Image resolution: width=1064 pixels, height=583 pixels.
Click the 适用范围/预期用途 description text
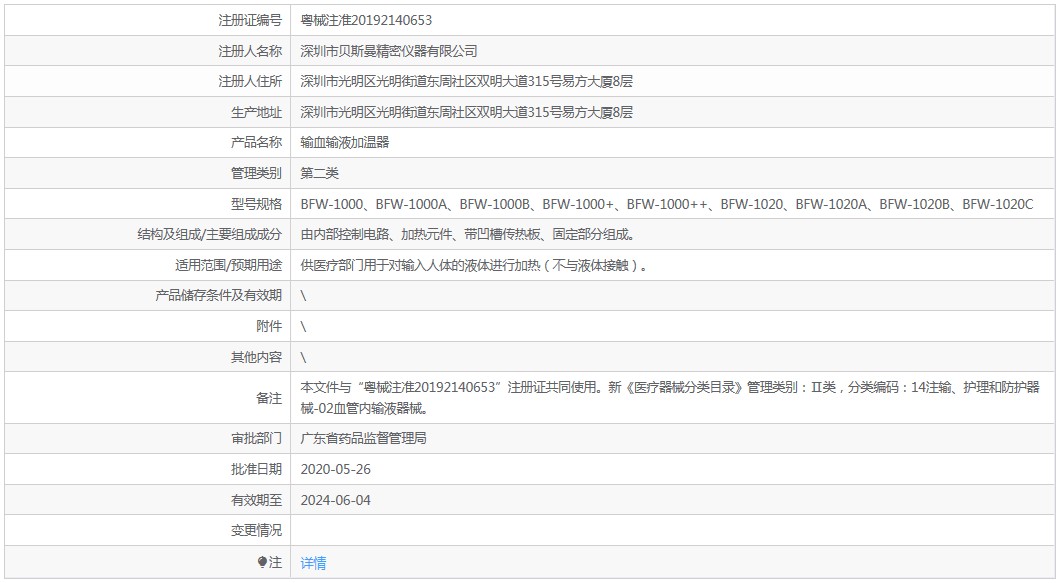tap(474, 265)
